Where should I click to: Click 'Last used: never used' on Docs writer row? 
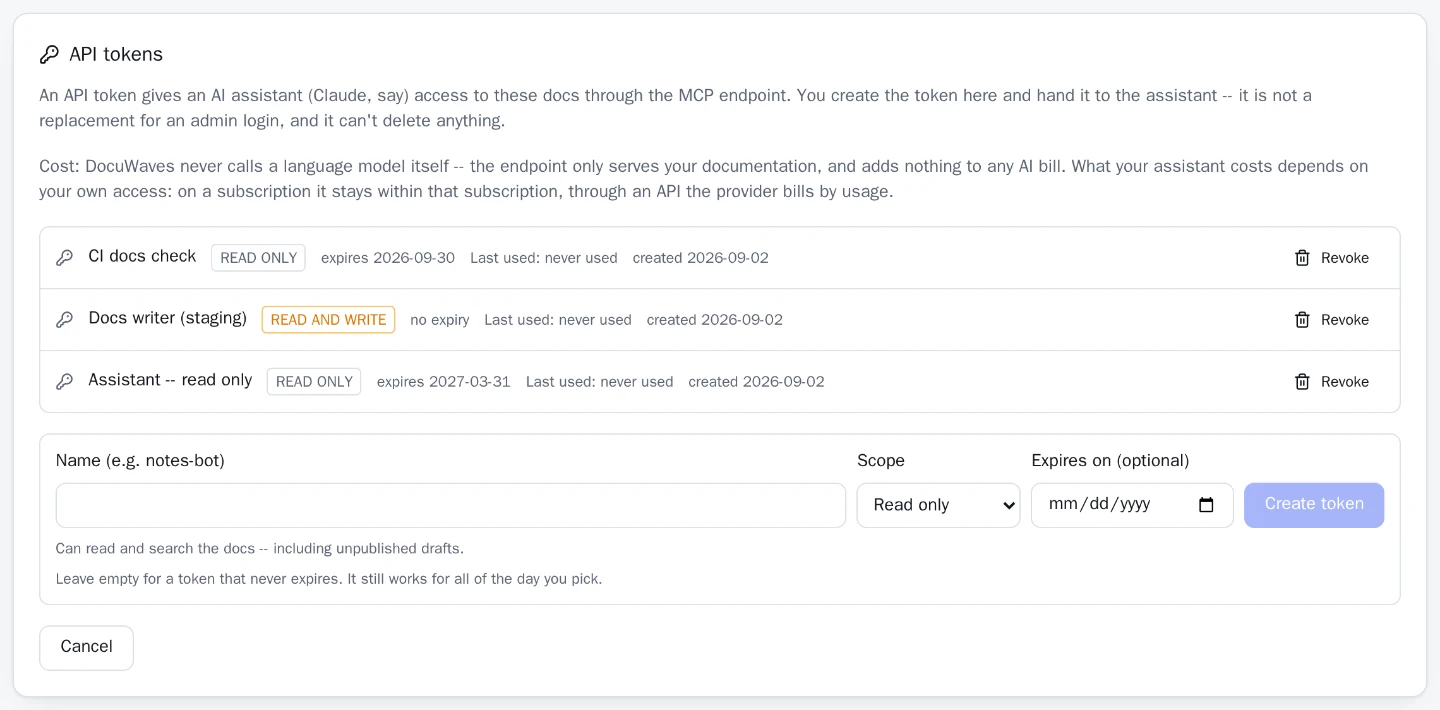[558, 320]
